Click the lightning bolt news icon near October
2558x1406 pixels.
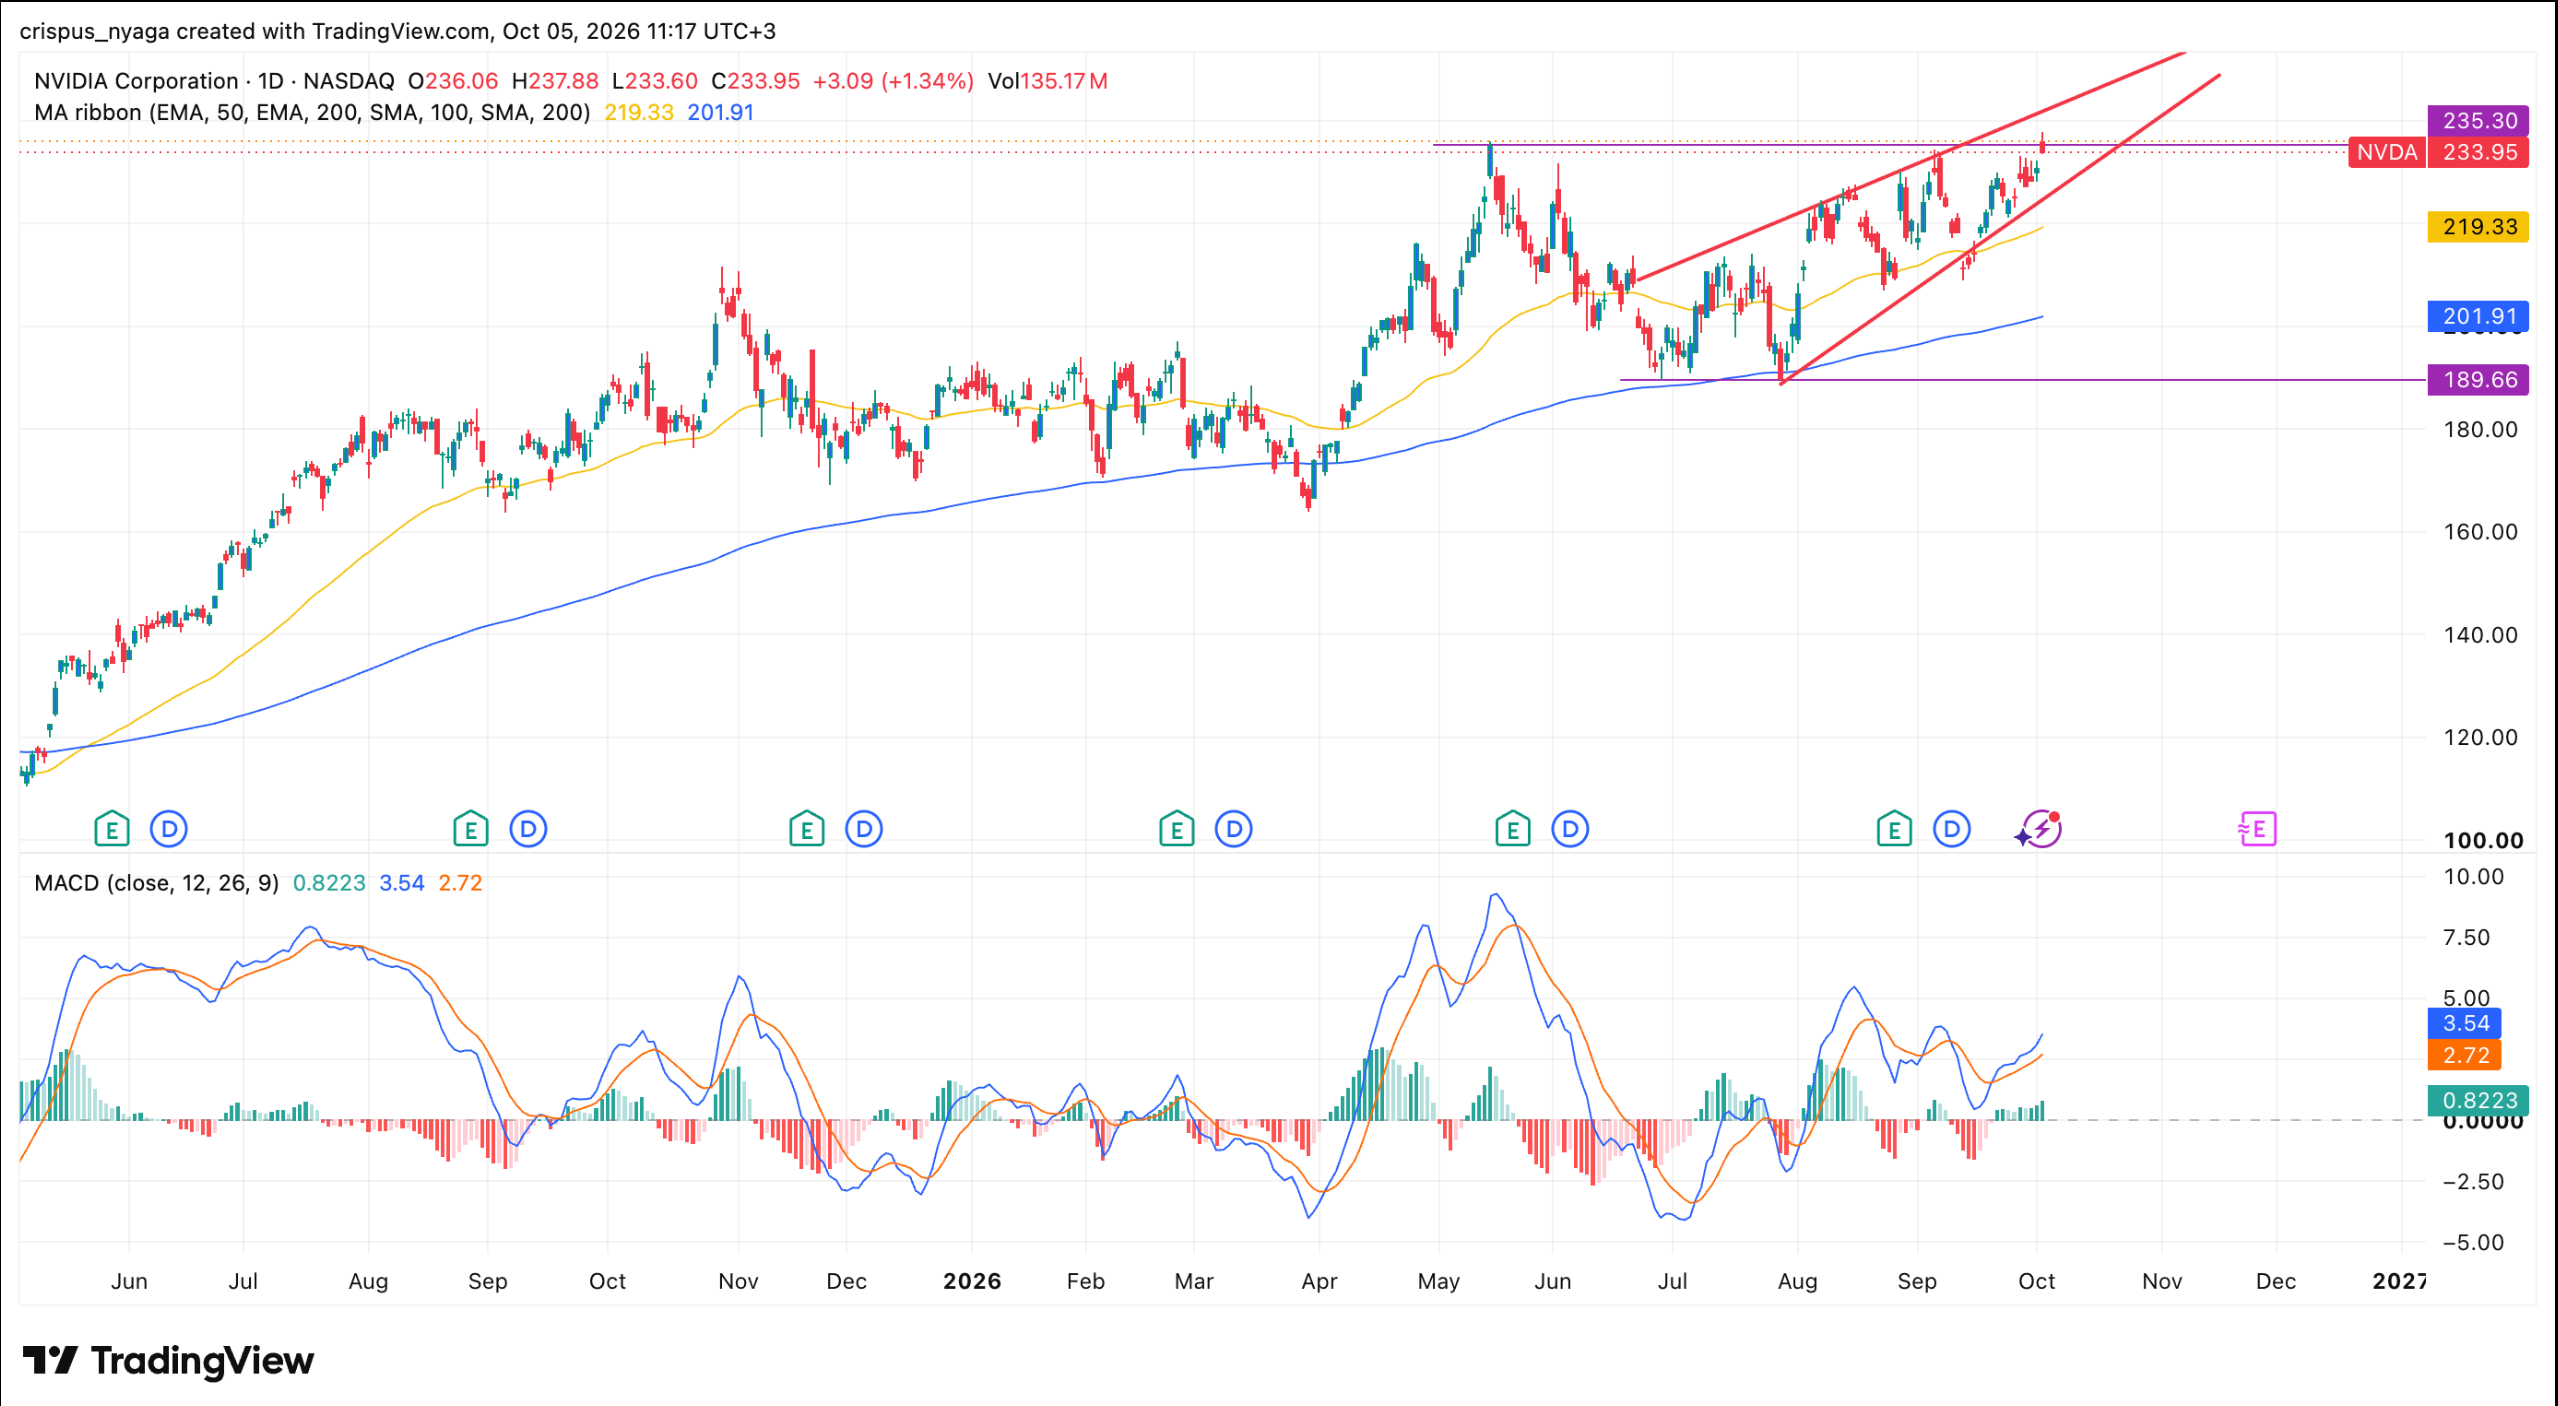coord(2039,829)
